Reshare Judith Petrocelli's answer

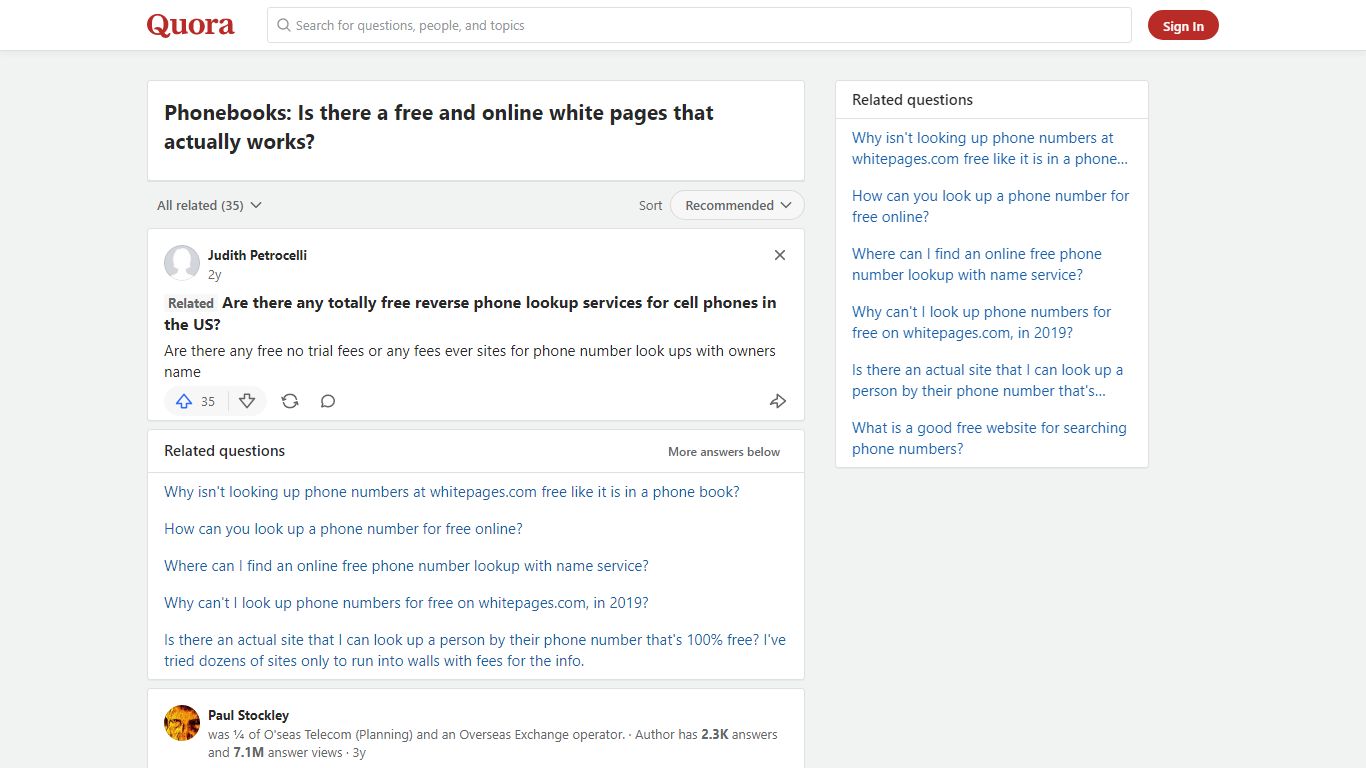click(x=290, y=401)
